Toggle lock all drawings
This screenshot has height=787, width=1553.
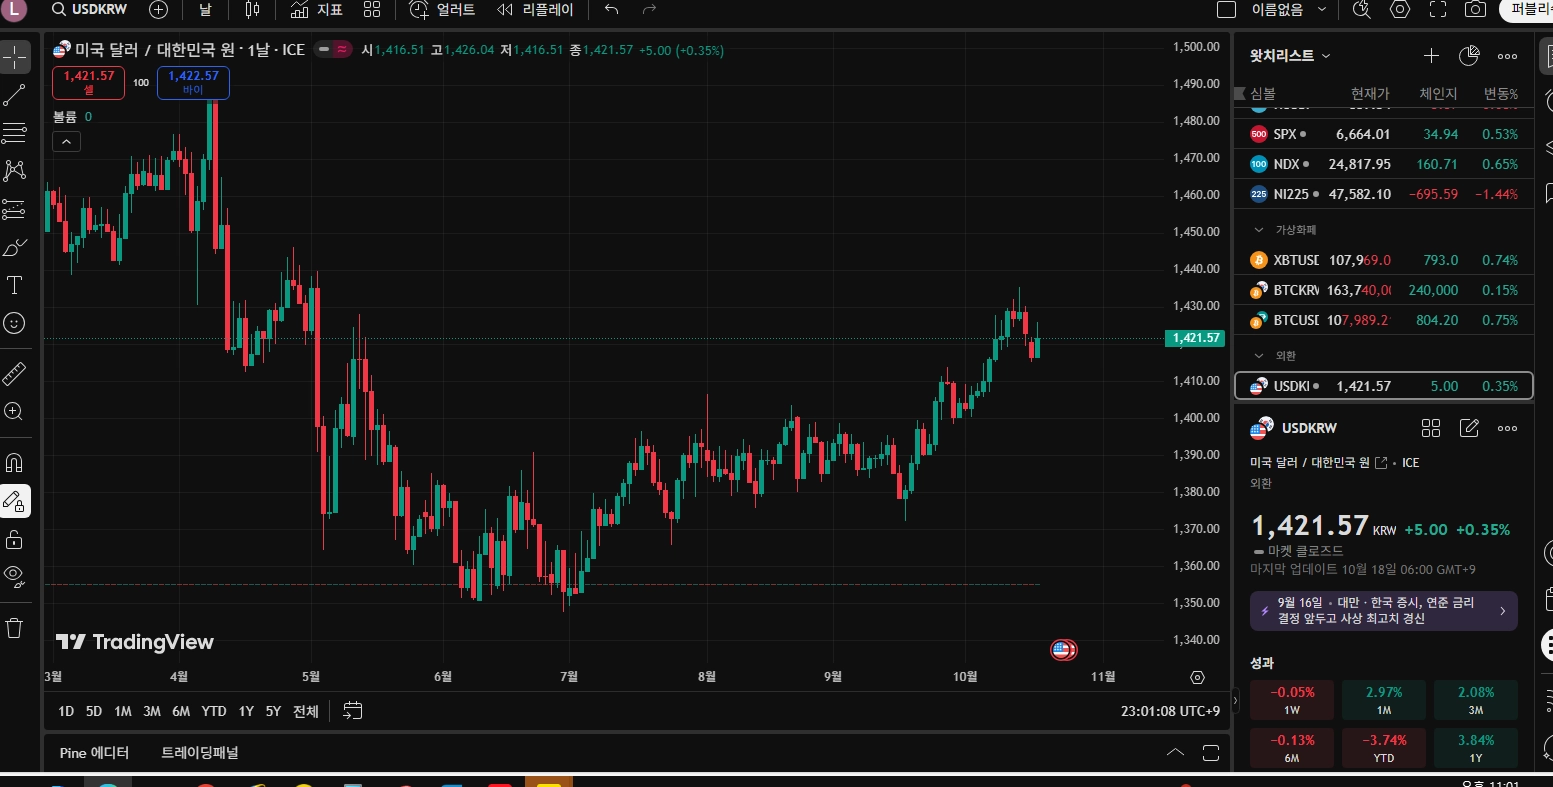coord(15,540)
